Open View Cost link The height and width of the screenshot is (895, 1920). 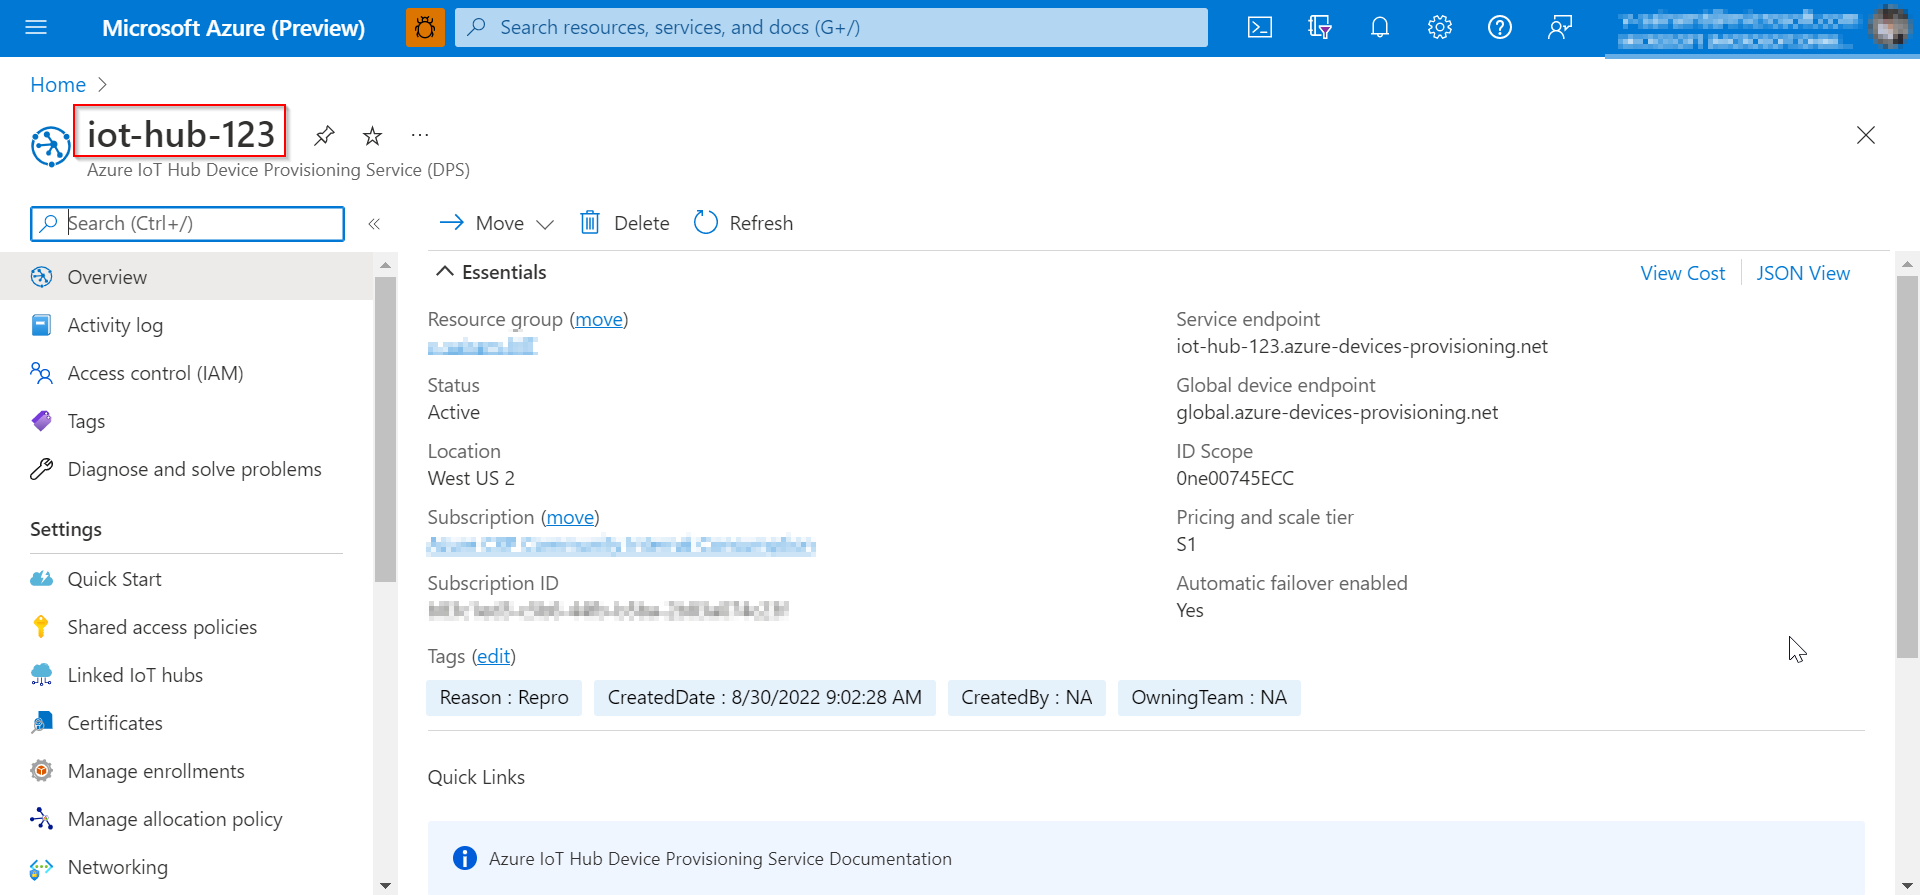click(1683, 273)
